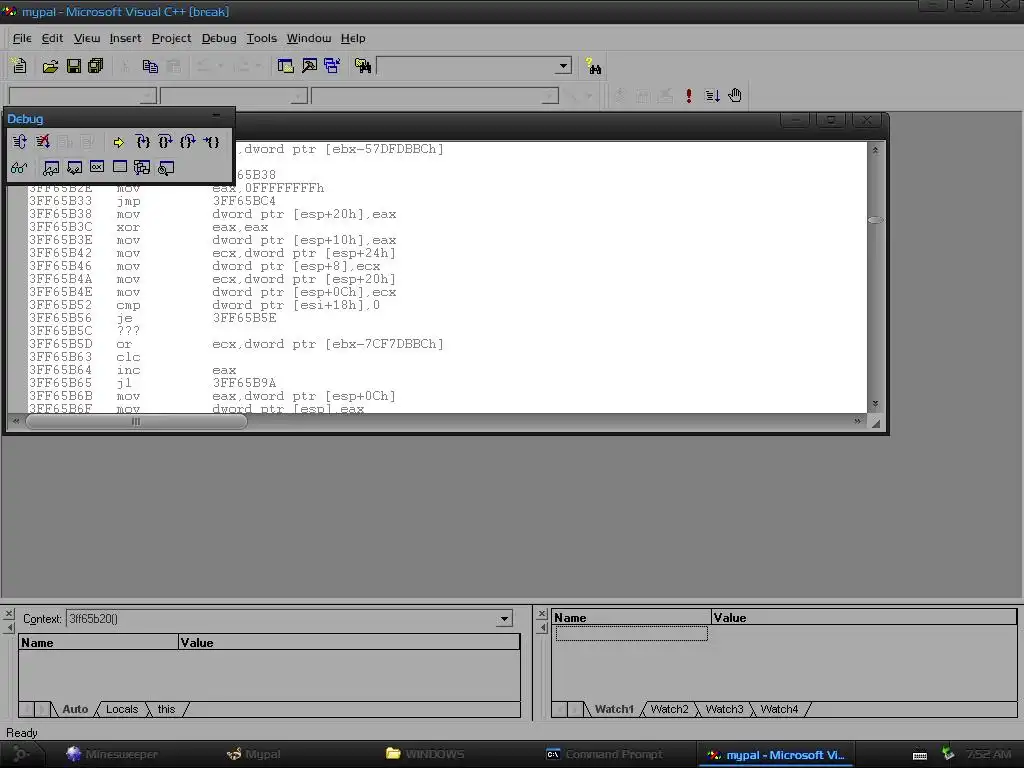Switch to the Auto tab

[75, 709]
